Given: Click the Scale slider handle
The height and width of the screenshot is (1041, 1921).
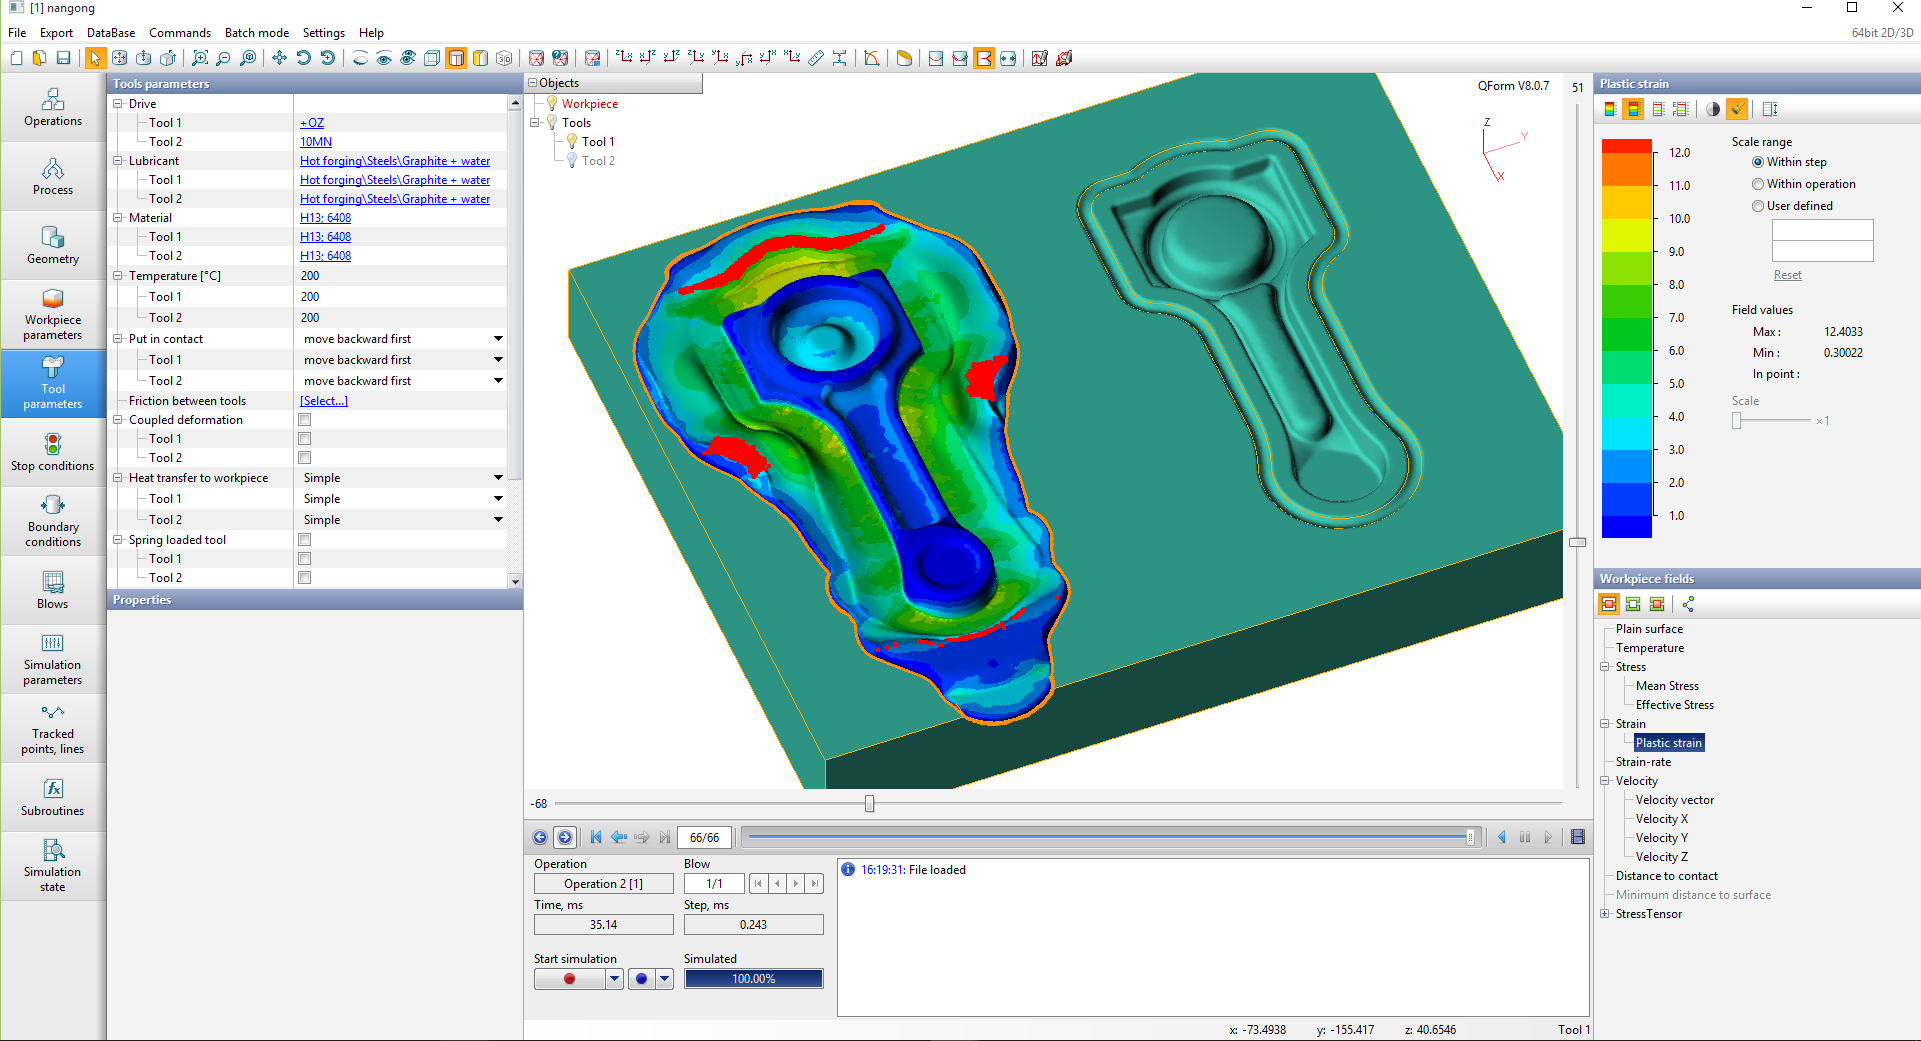Looking at the screenshot, I should click(x=1737, y=421).
